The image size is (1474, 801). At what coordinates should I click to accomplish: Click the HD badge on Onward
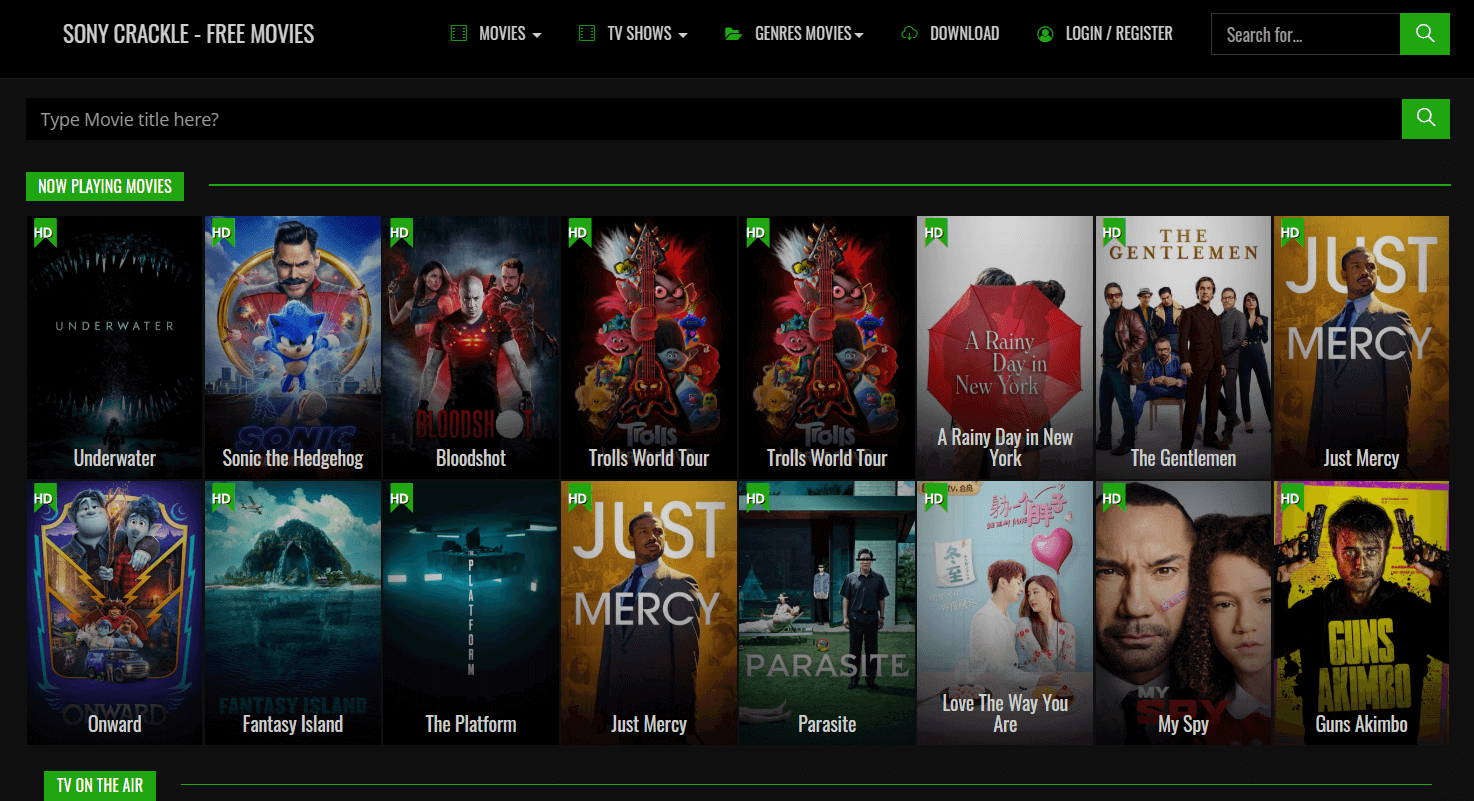click(44, 497)
